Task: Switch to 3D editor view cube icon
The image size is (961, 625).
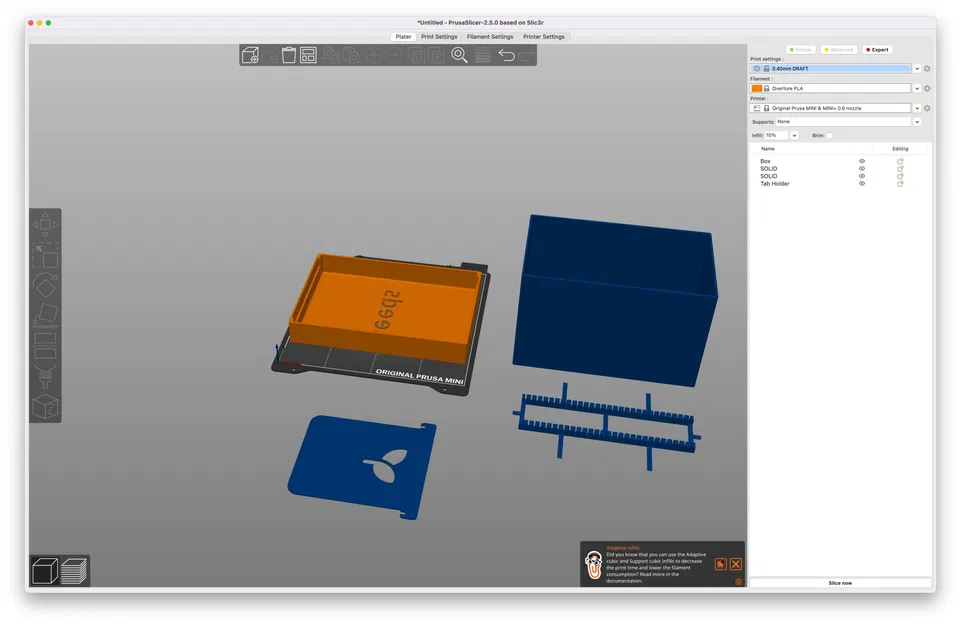Action: 45,570
